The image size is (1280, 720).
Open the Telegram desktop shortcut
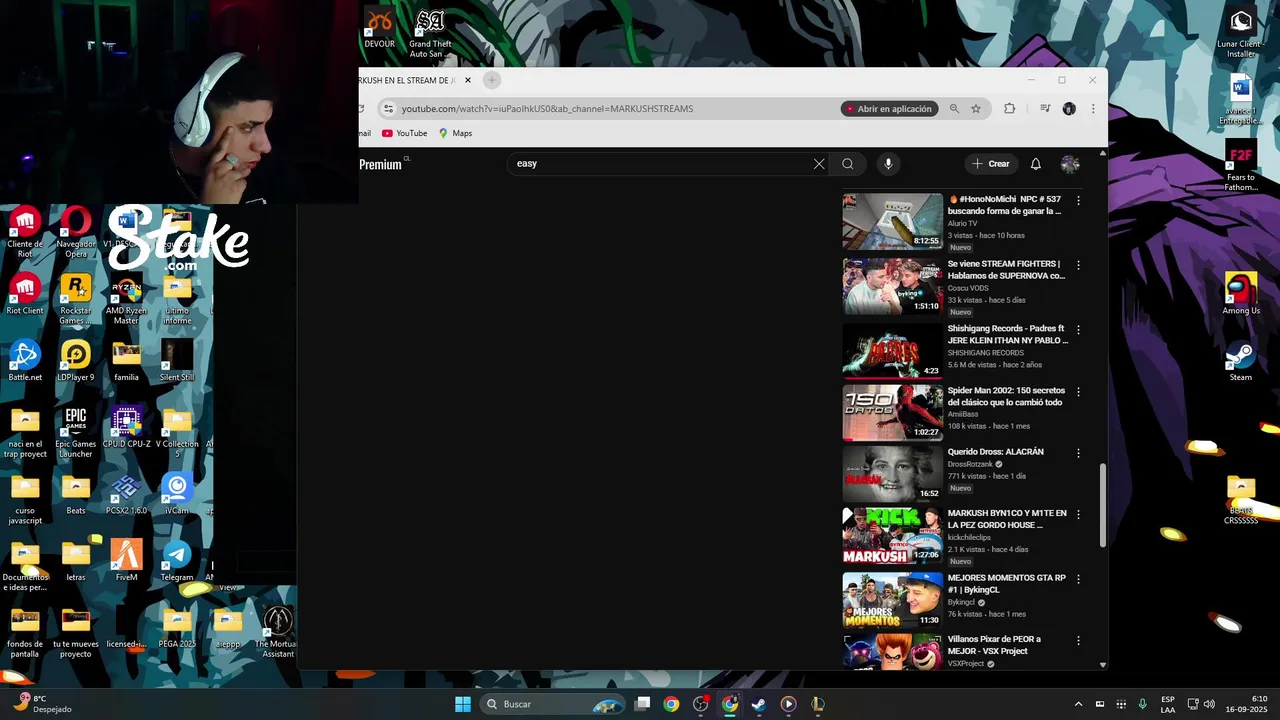(x=177, y=561)
